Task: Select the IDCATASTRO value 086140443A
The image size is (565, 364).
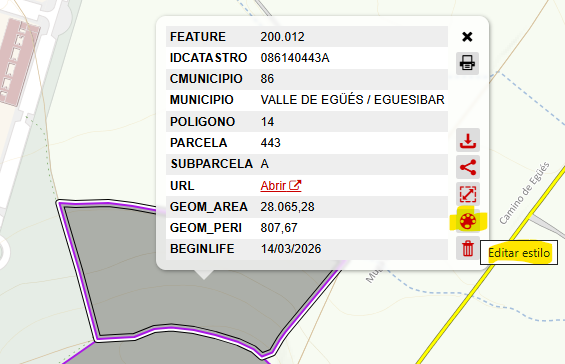Action: click(295, 58)
